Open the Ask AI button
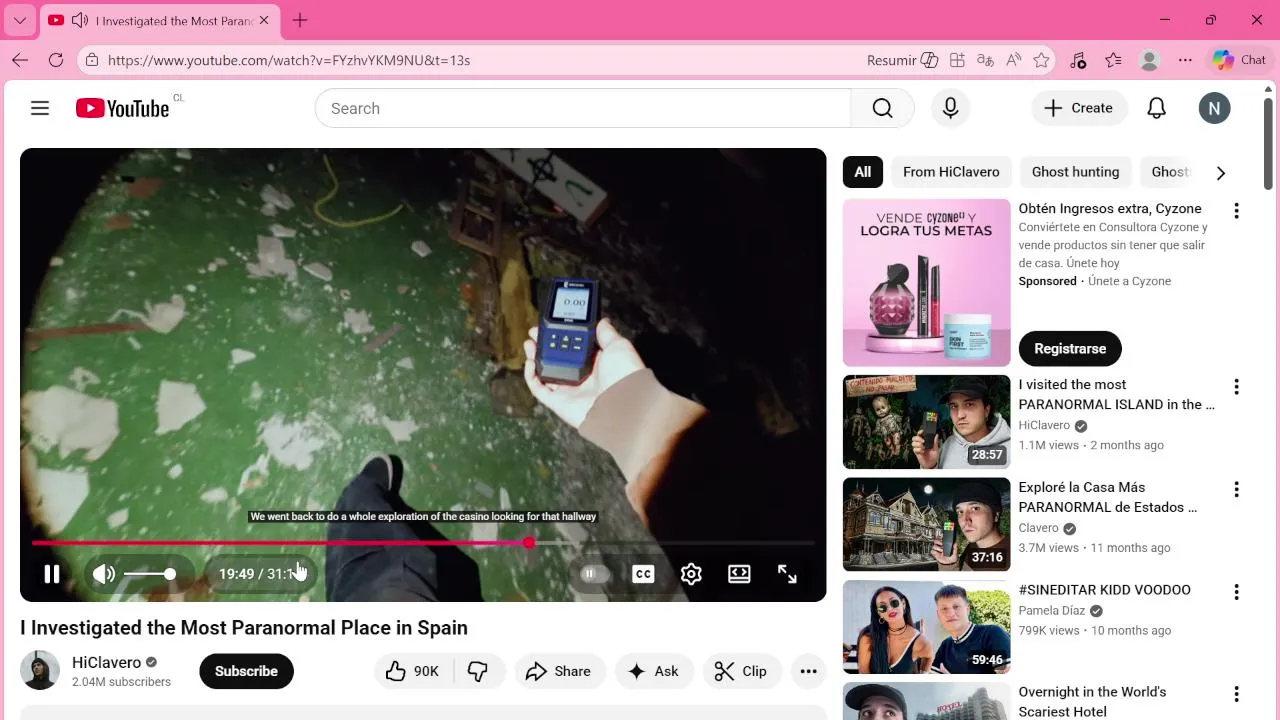1280x720 pixels. 654,671
